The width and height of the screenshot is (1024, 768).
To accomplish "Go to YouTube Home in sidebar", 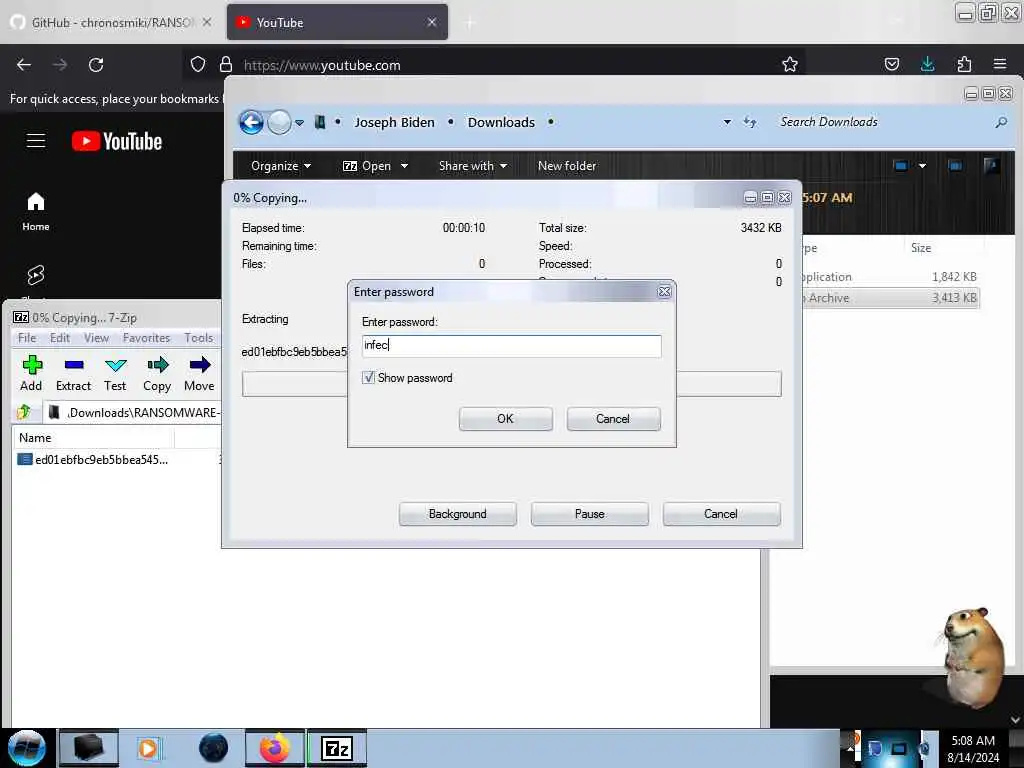I will pyautogui.click(x=36, y=212).
